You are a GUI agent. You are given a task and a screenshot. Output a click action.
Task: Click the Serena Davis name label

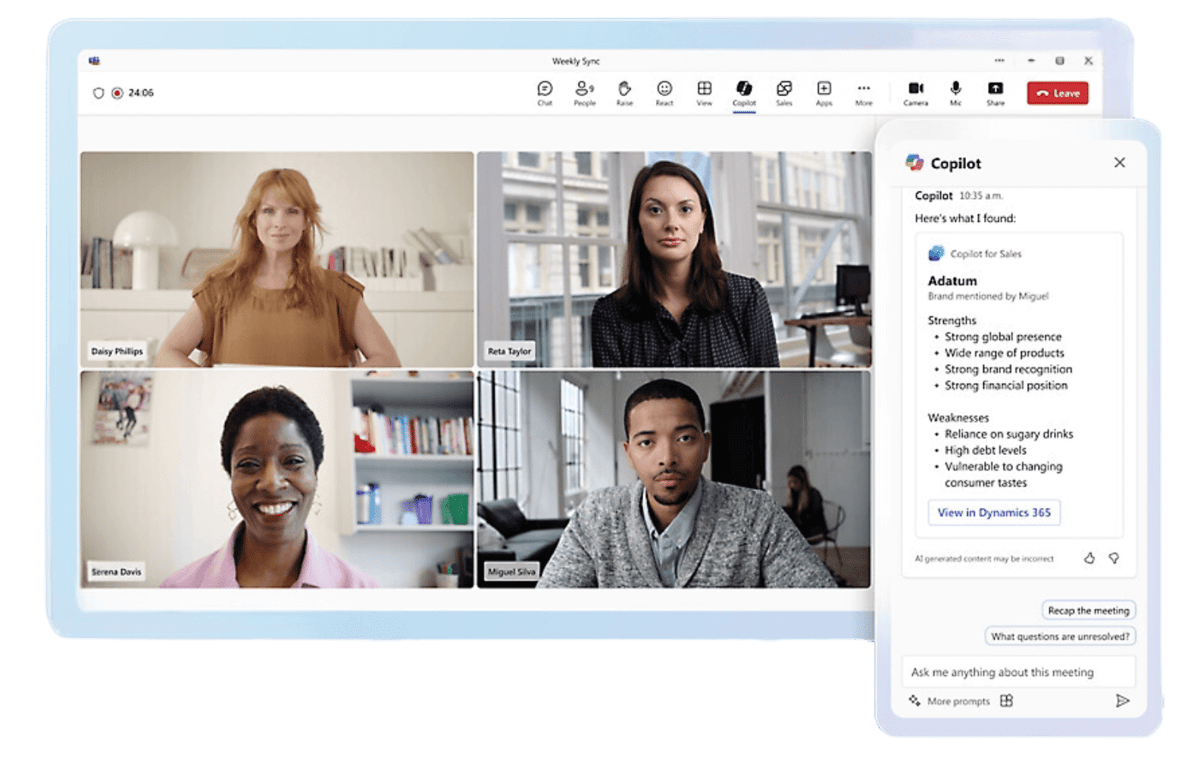(117, 572)
